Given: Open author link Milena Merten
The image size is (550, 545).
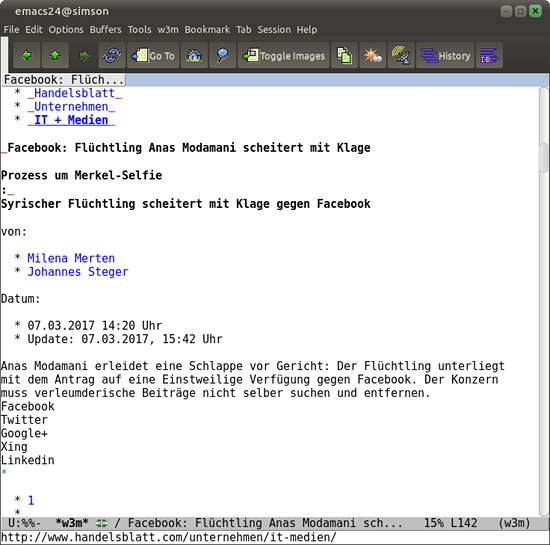Looking at the screenshot, I should click(71, 258).
